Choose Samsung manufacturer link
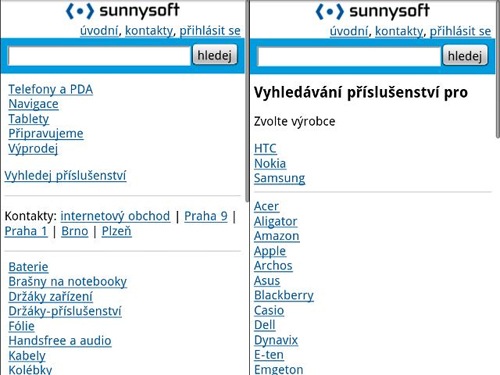 point(279,178)
